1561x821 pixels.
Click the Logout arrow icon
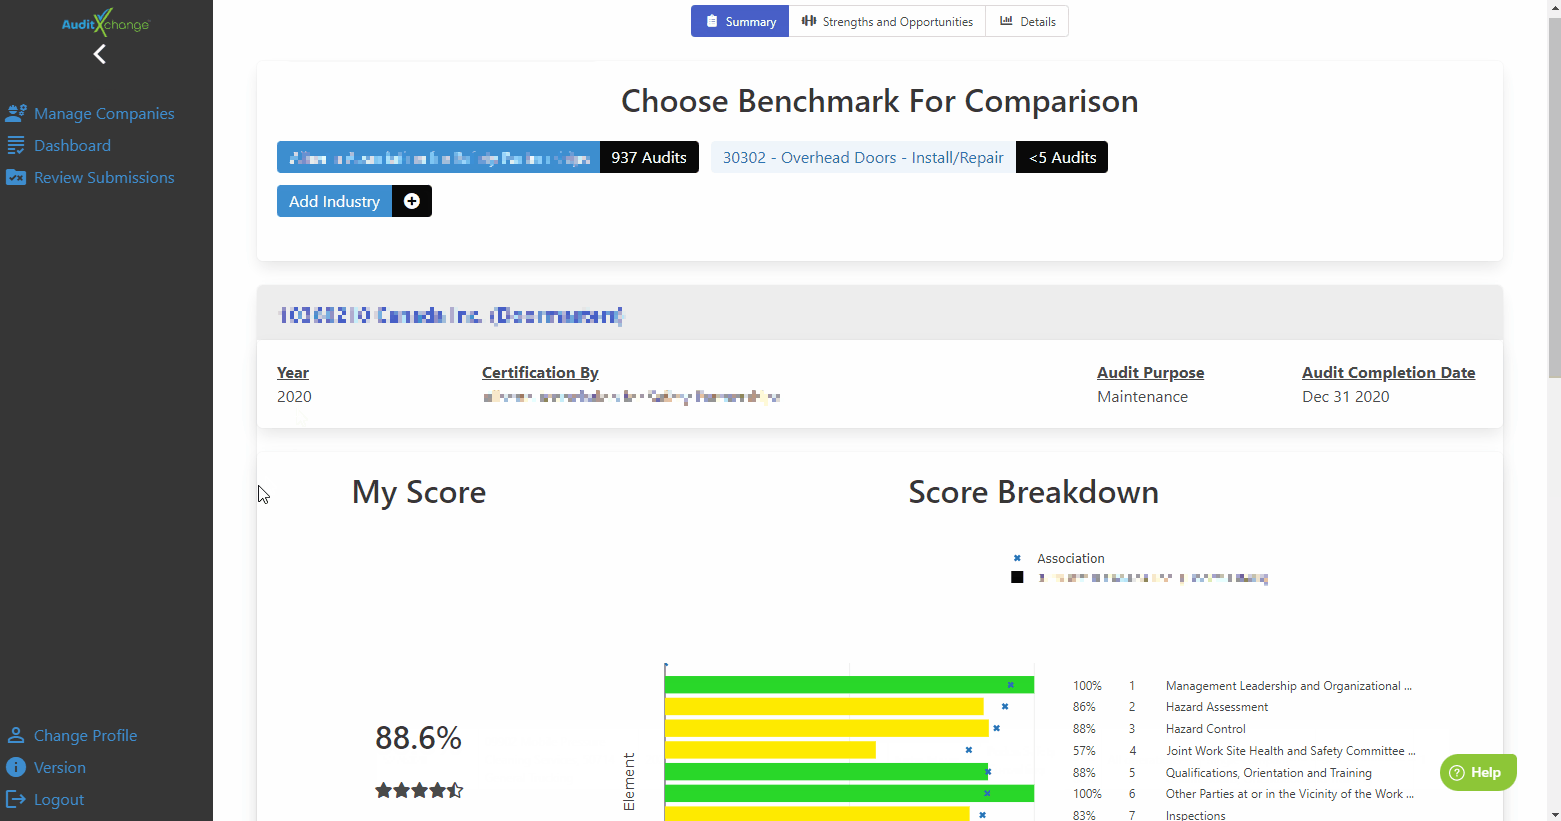point(16,799)
